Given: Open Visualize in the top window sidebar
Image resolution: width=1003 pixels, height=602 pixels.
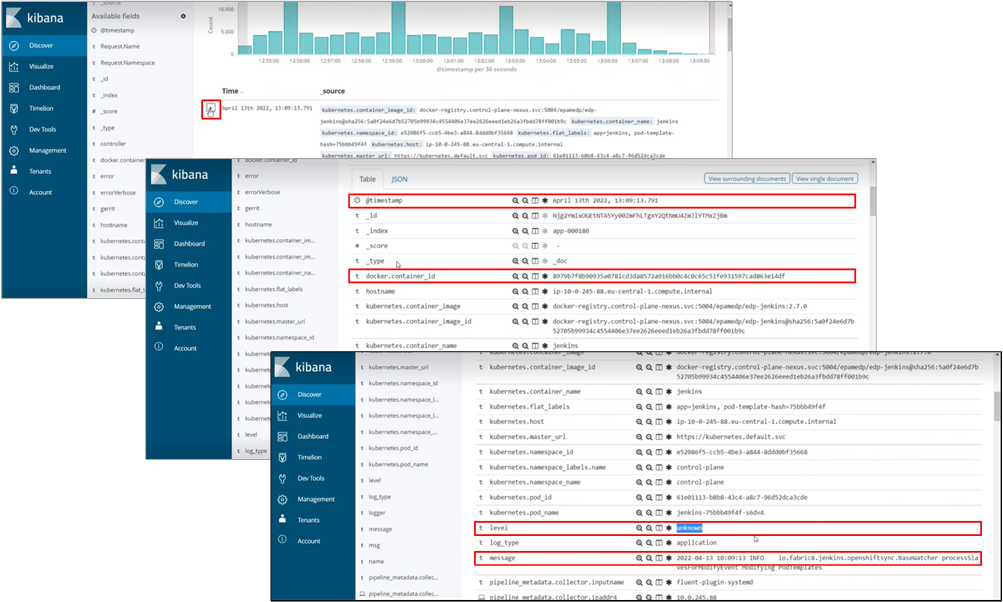Looking at the screenshot, I should pos(43,67).
